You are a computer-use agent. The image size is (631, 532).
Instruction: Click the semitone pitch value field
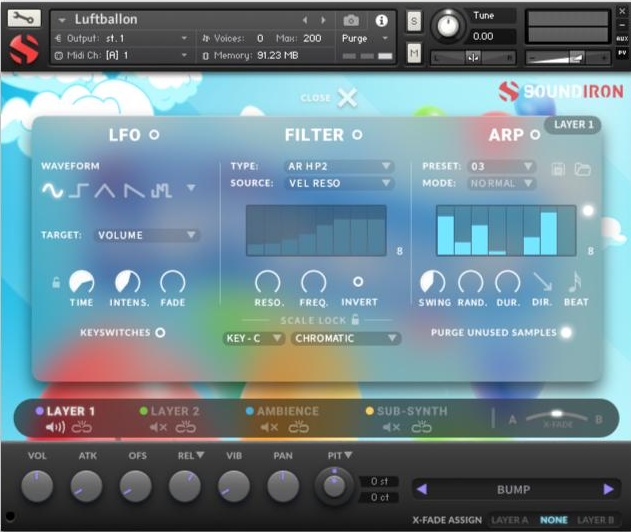pyautogui.click(x=379, y=481)
